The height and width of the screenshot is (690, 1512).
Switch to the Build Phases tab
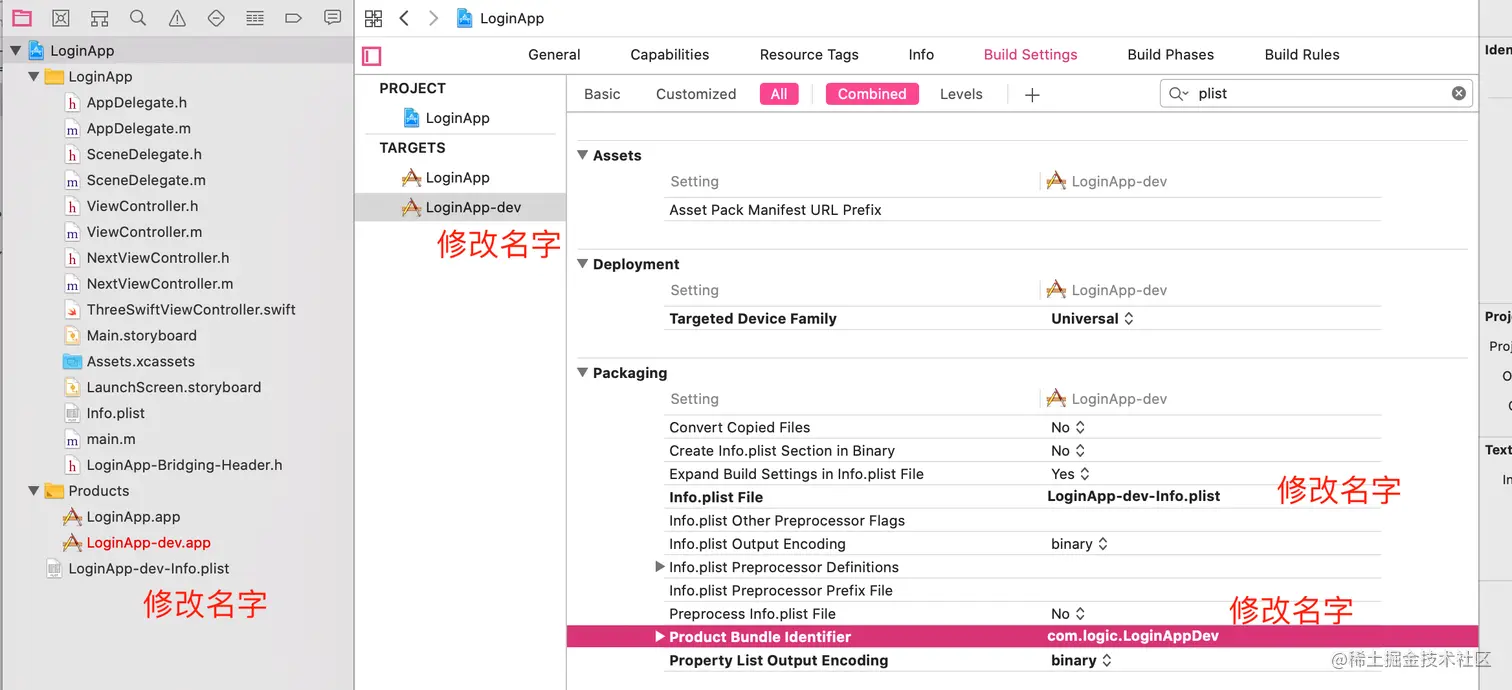tap(1170, 54)
